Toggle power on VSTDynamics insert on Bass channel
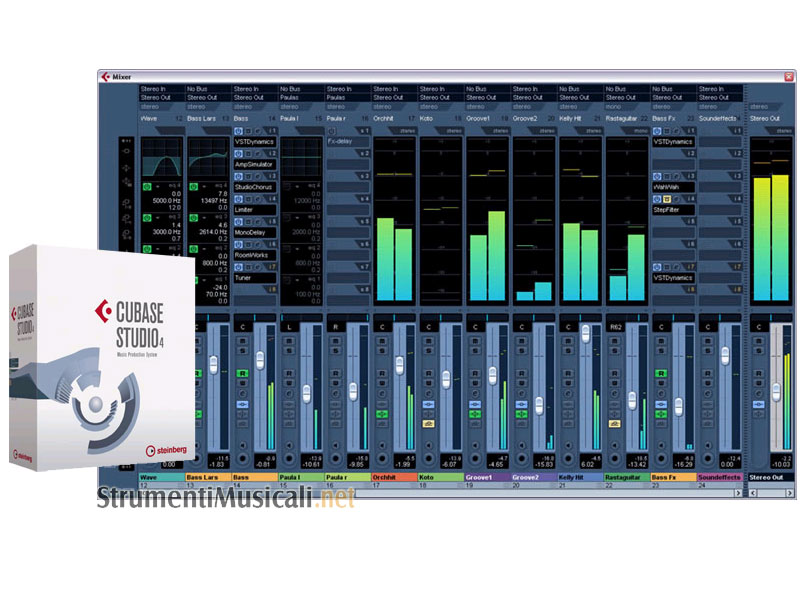The width and height of the screenshot is (800, 600). pos(238,131)
